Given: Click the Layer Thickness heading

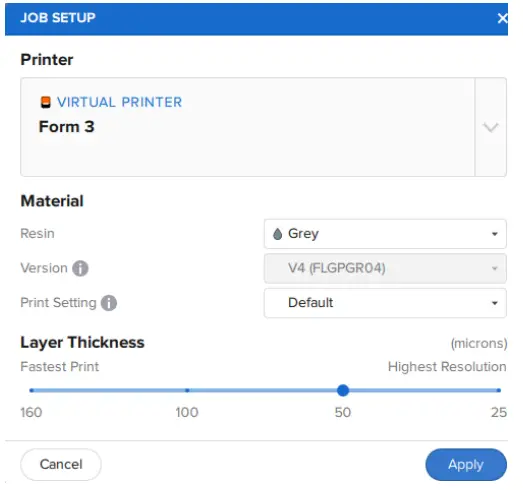Looking at the screenshot, I should [x=82, y=343].
